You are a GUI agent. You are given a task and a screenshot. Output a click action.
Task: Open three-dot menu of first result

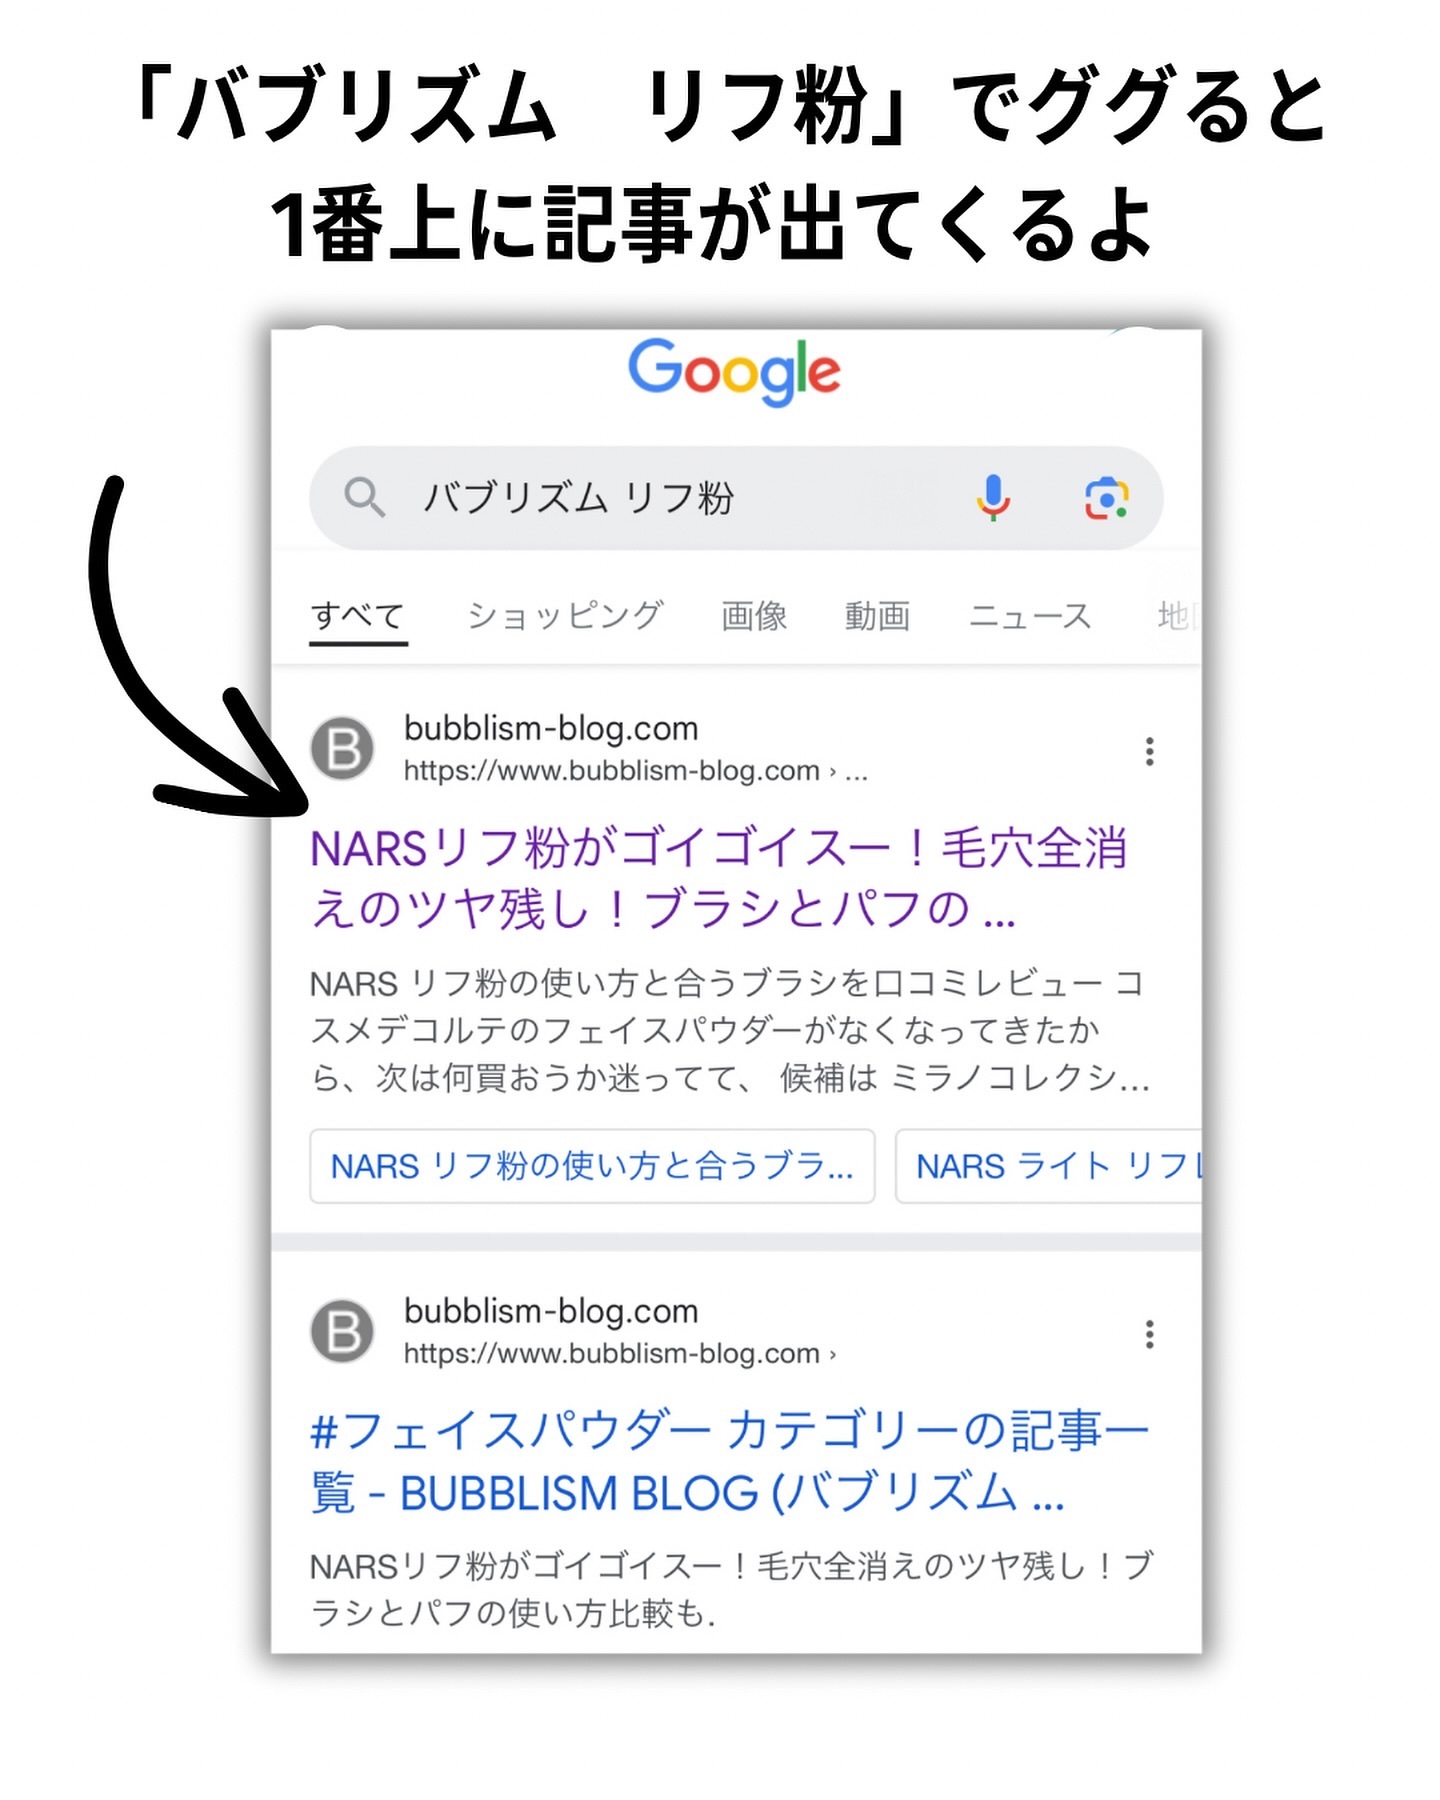coord(1149,751)
